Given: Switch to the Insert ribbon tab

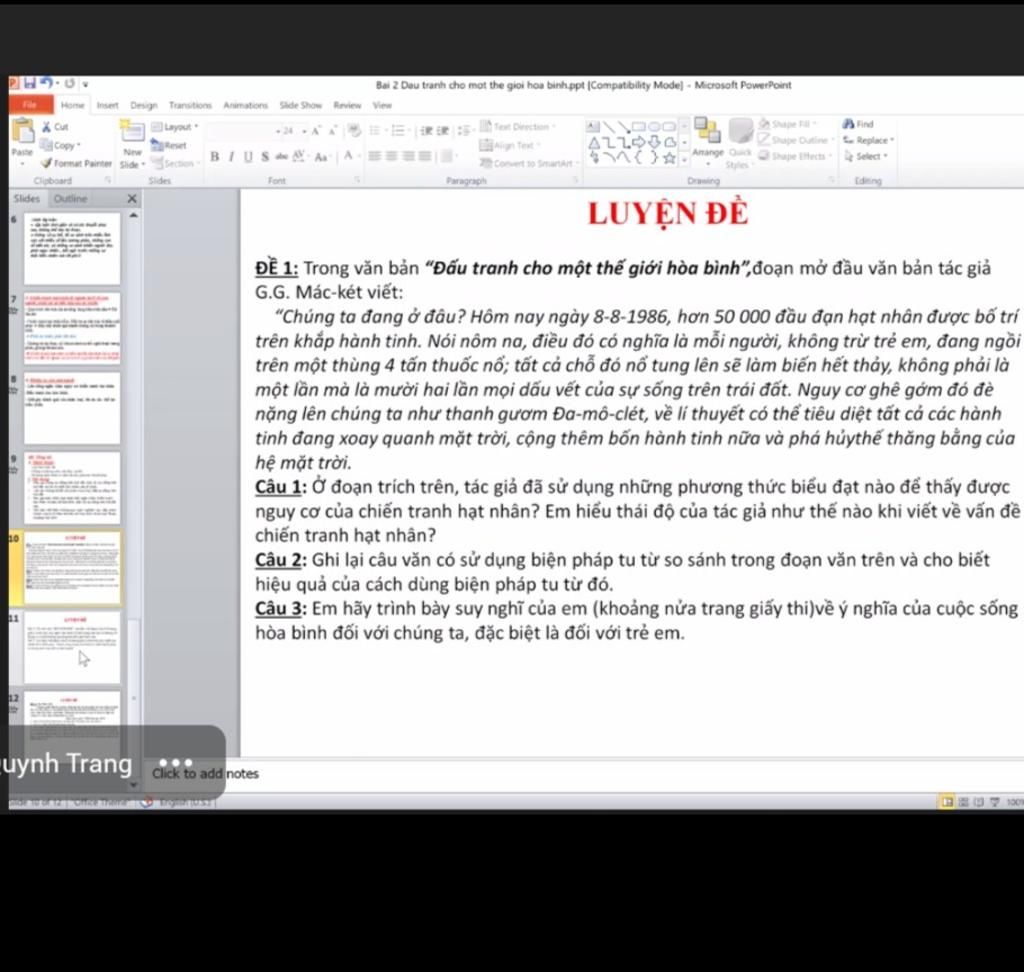Looking at the screenshot, I should (x=108, y=105).
